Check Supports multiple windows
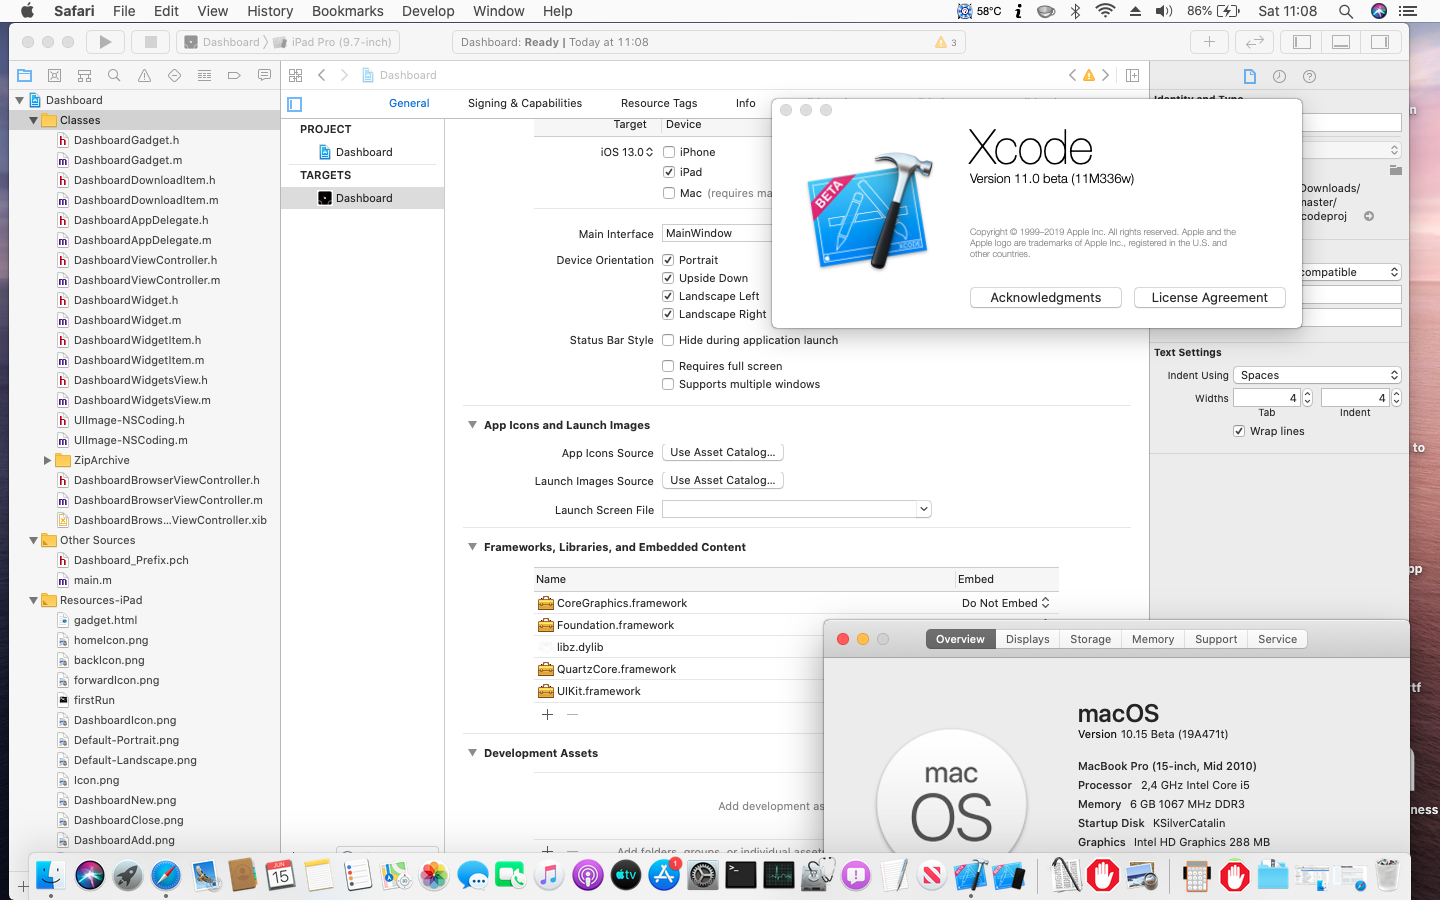The width and height of the screenshot is (1440, 900). 668,384
